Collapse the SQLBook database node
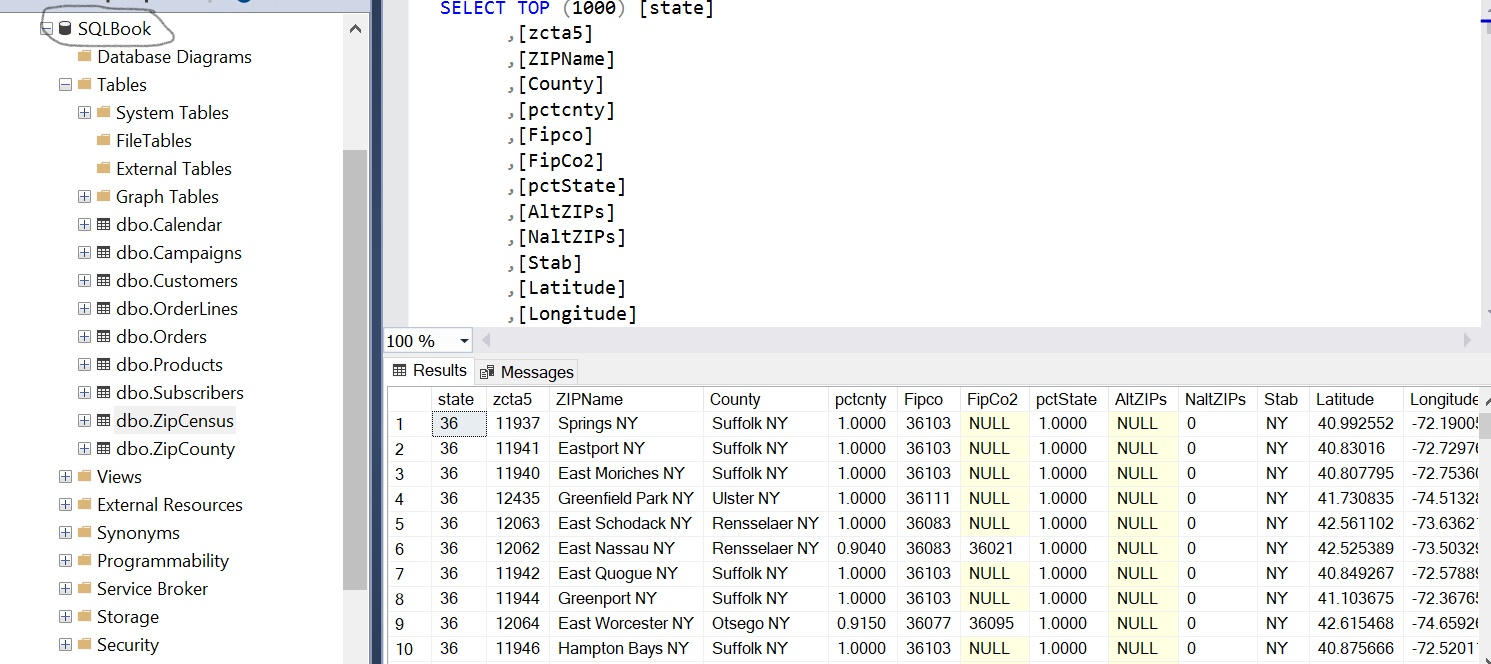This screenshot has width=1491, height=664. (46, 29)
